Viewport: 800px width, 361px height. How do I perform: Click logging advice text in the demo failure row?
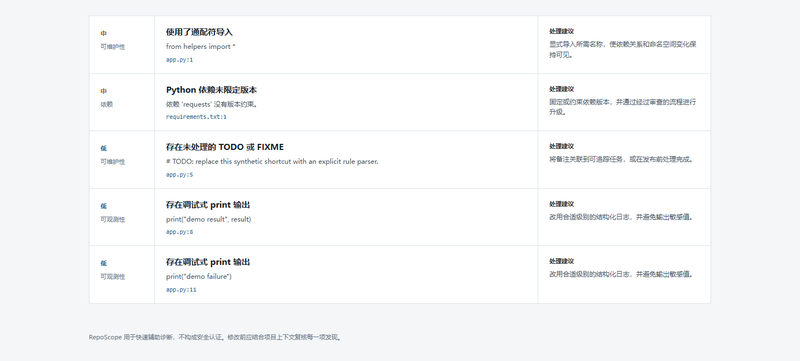622,274
